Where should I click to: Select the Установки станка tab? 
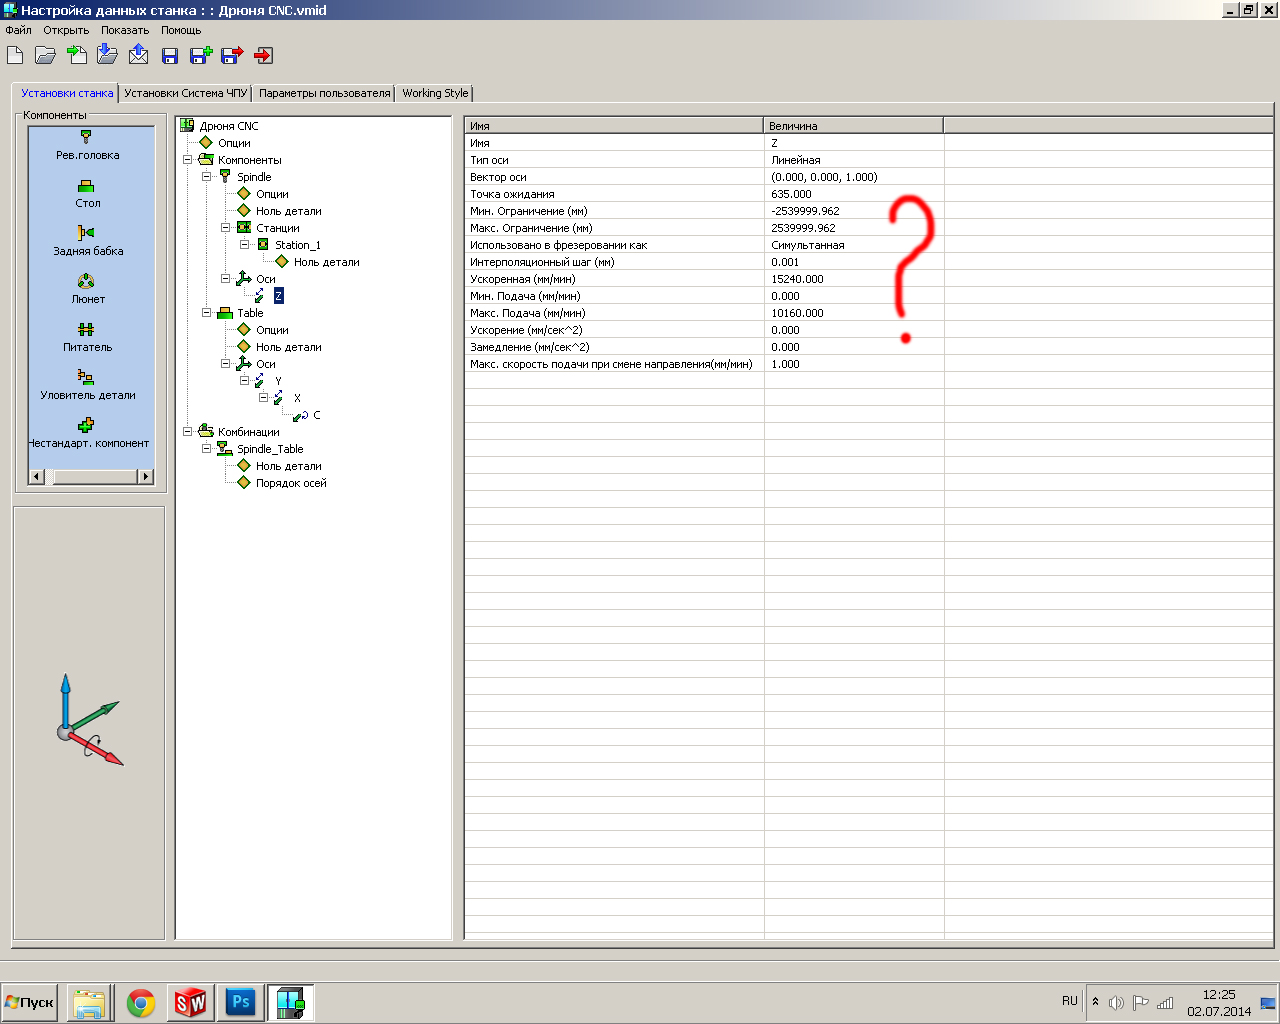click(67, 93)
